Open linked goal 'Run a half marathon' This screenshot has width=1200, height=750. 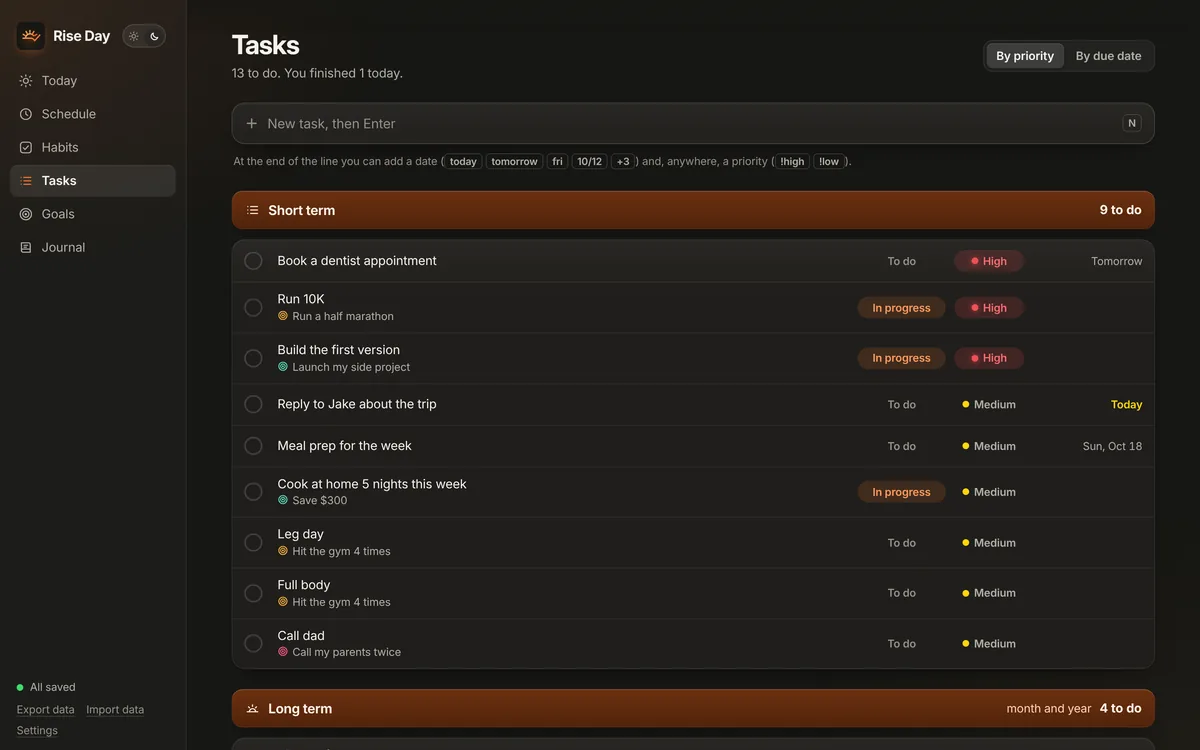pos(336,316)
